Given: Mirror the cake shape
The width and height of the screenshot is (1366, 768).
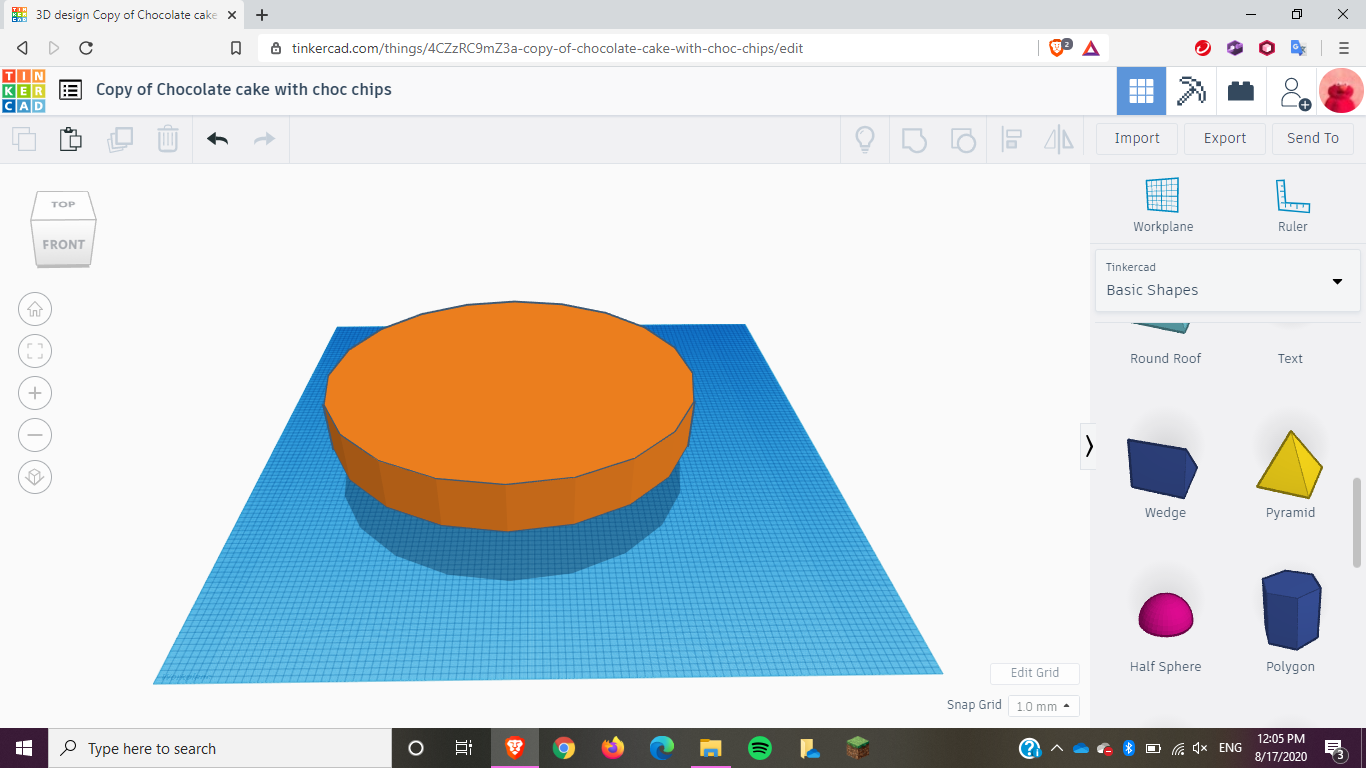Looking at the screenshot, I should [1057, 138].
